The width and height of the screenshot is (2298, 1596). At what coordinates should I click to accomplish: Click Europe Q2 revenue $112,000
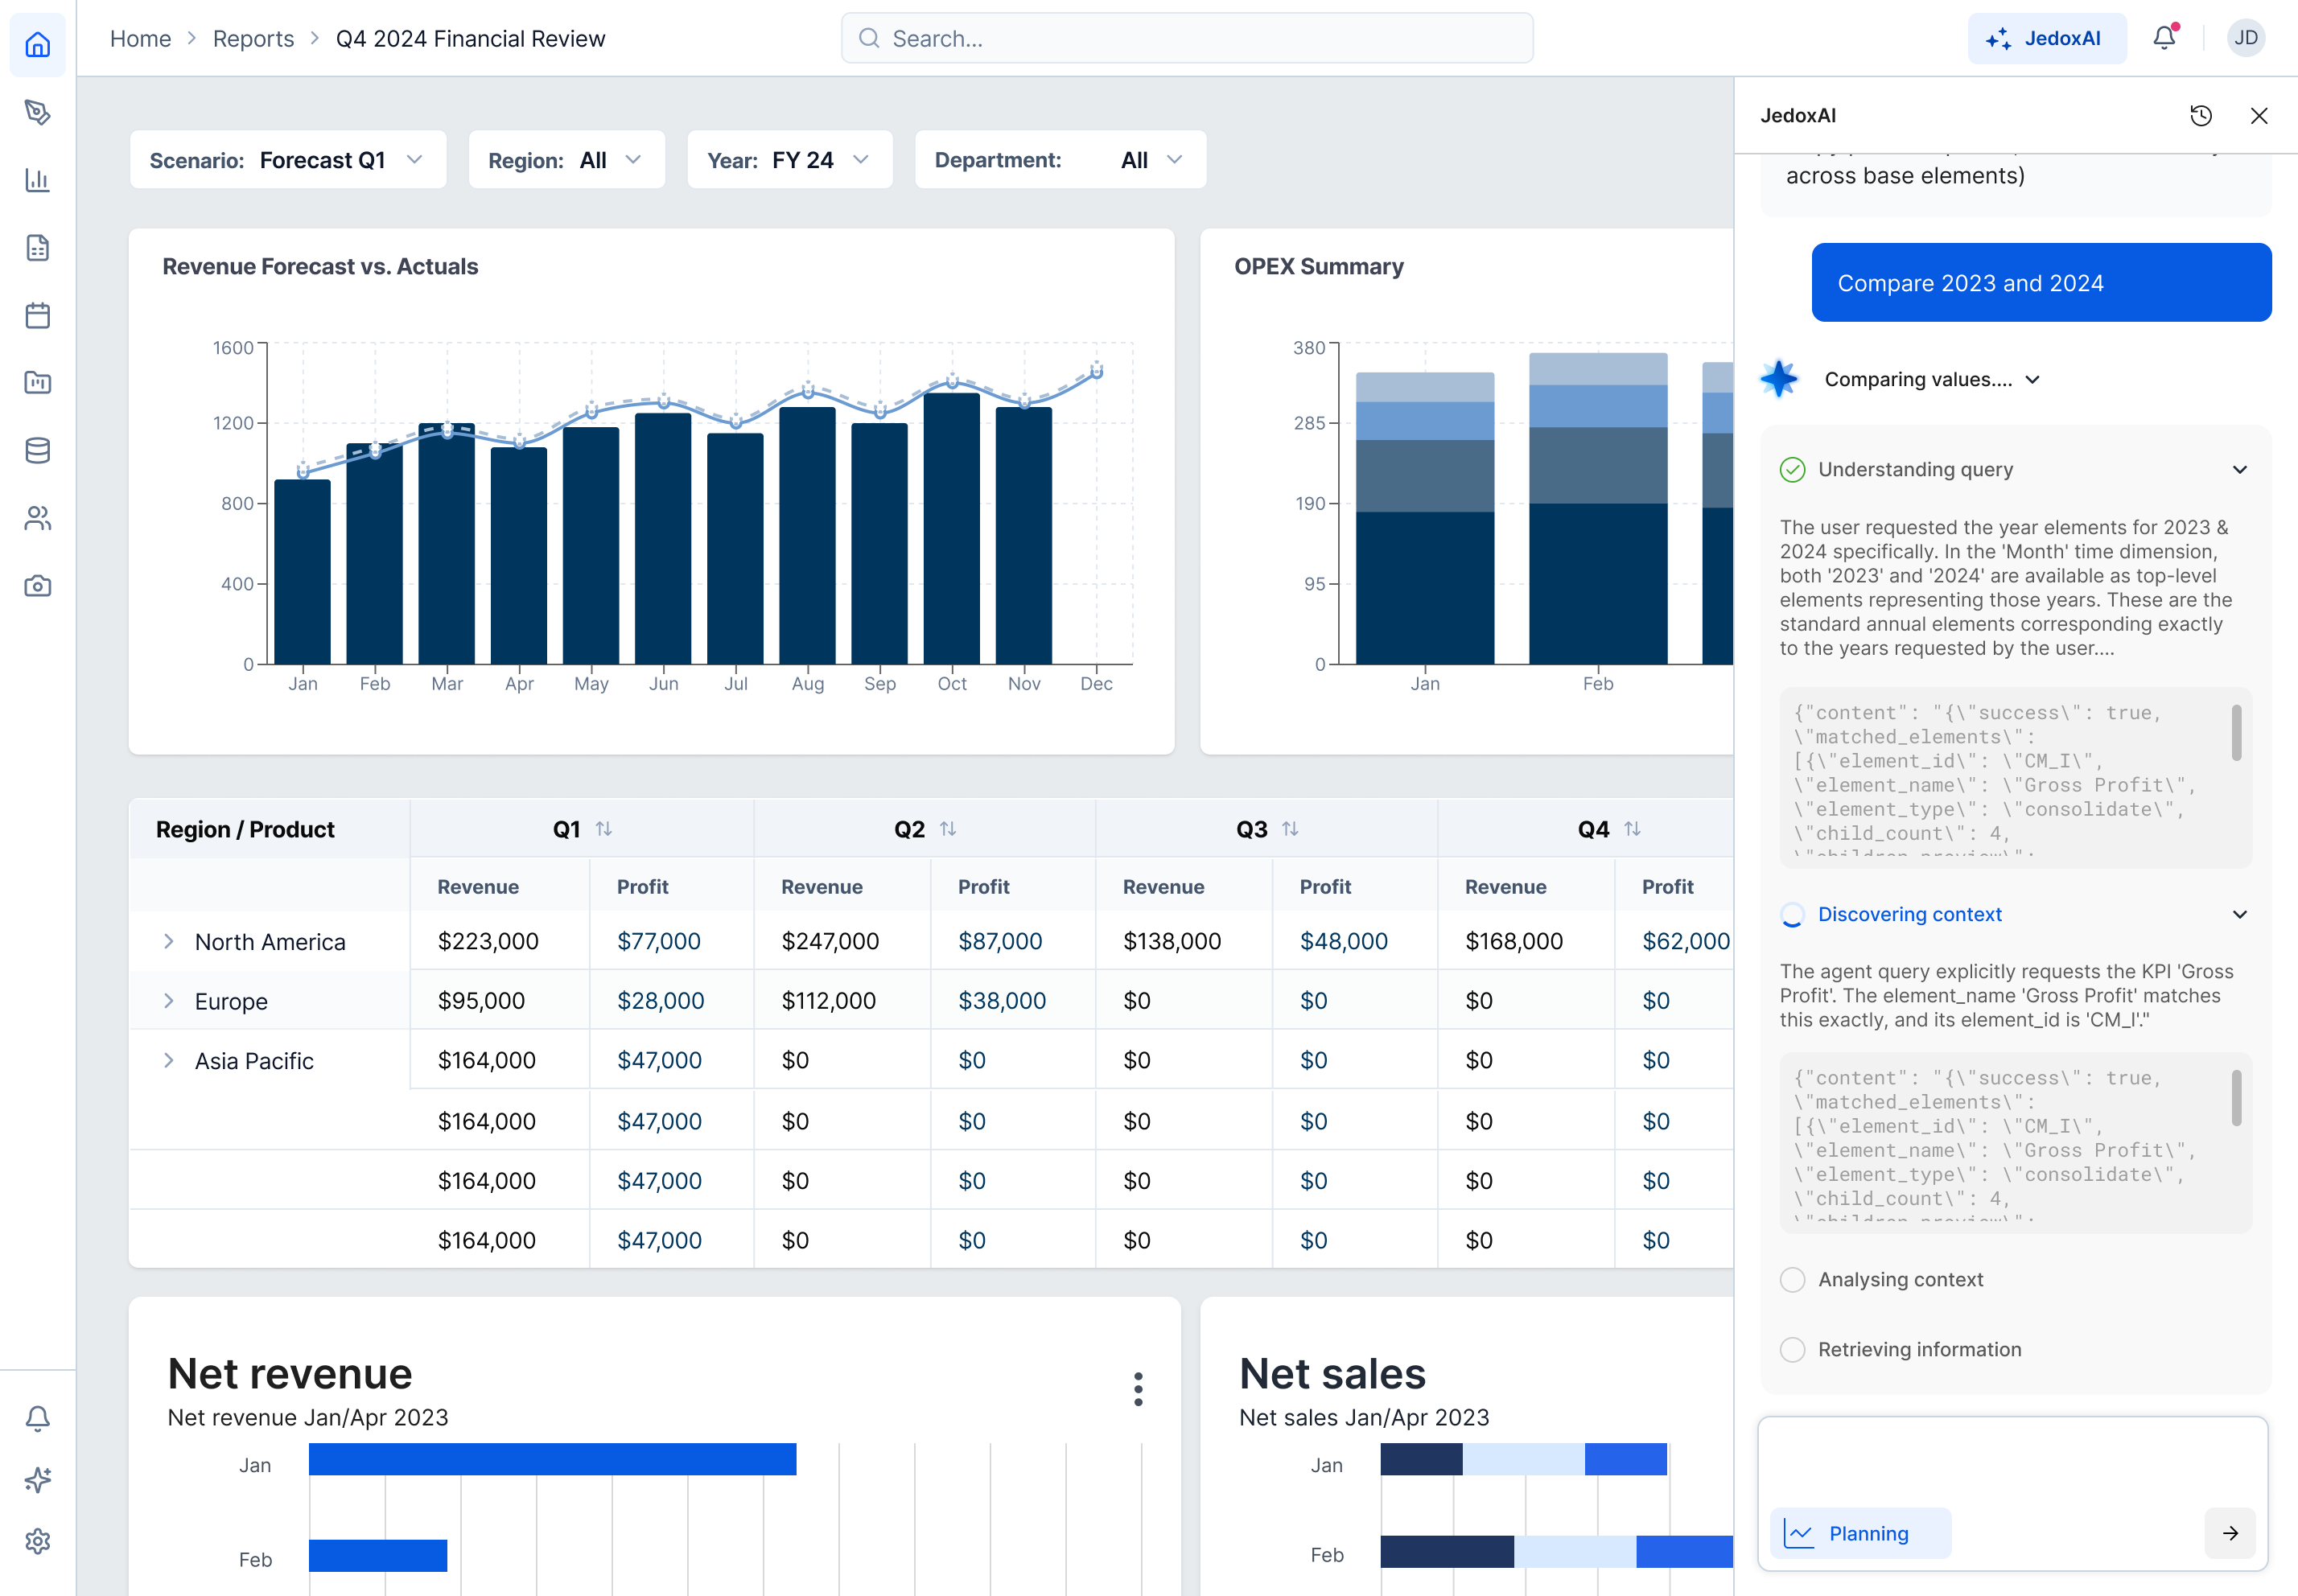pyautogui.click(x=828, y=1001)
